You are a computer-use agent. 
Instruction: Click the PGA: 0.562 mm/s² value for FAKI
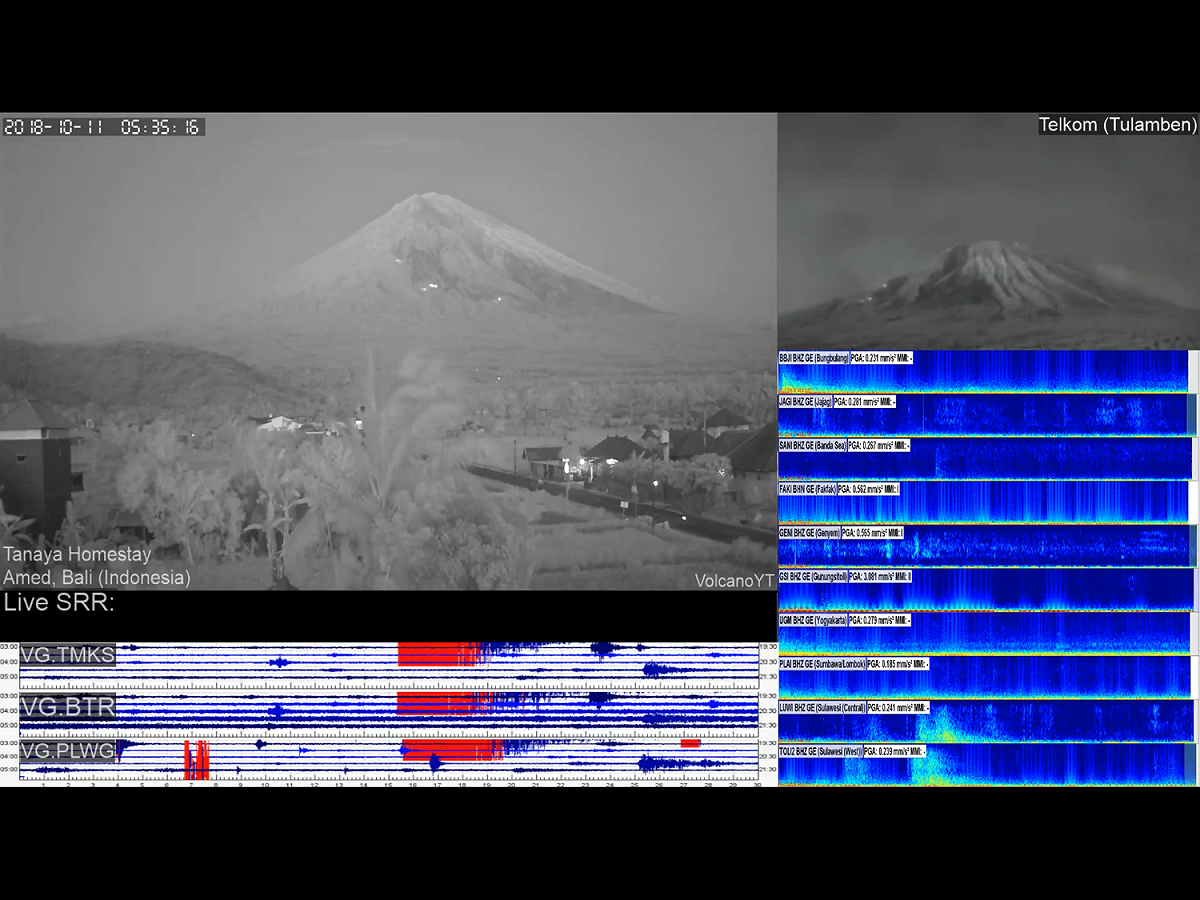click(869, 489)
